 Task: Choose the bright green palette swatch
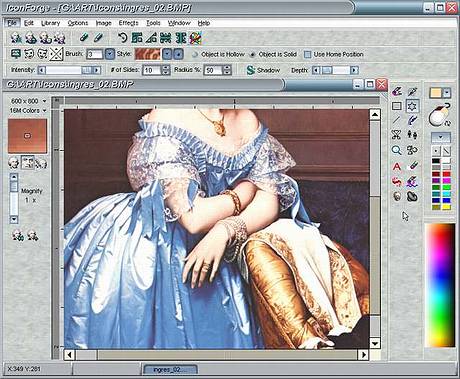coord(446,187)
